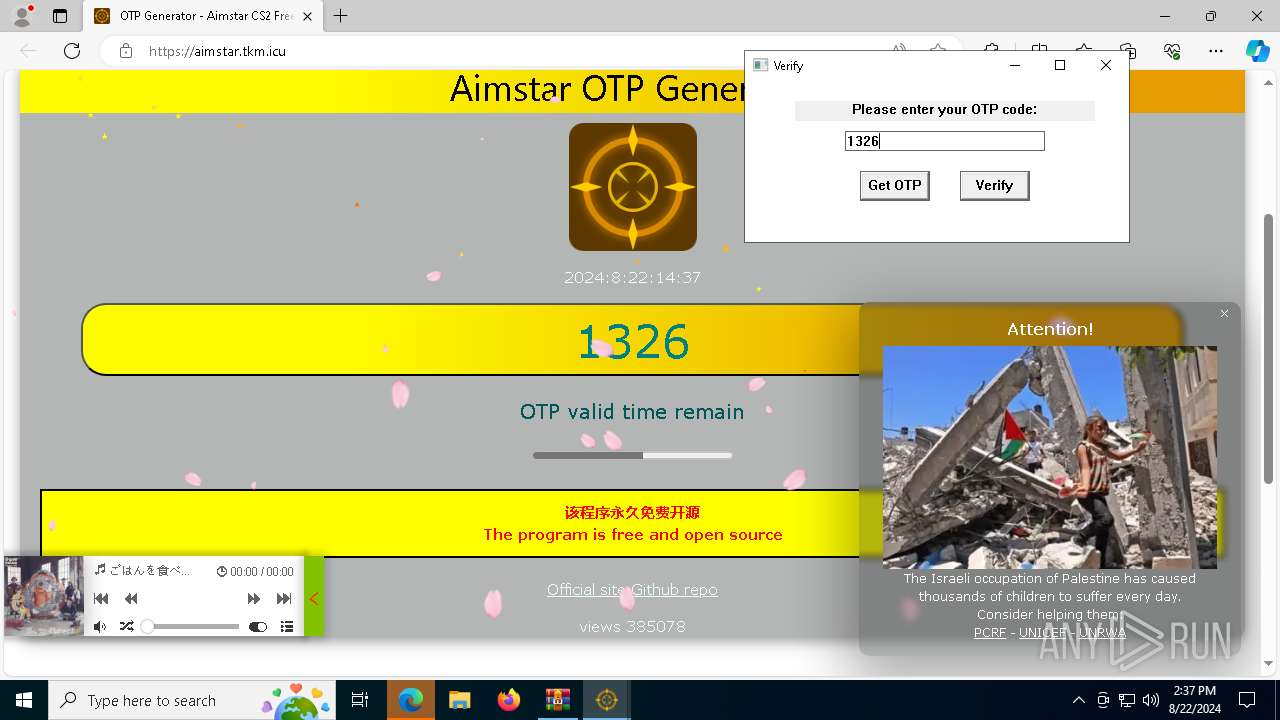Screen dimensions: 1280x720
Task: Open the UNRWA link
Action: (1102, 632)
